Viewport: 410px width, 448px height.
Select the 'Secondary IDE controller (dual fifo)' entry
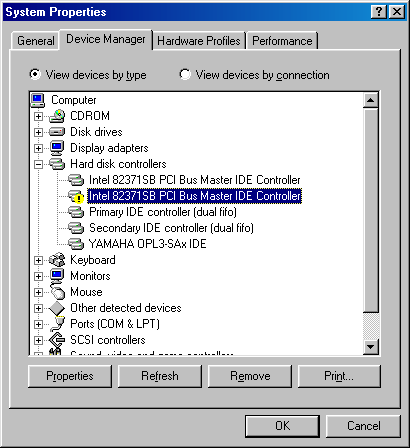click(171, 228)
